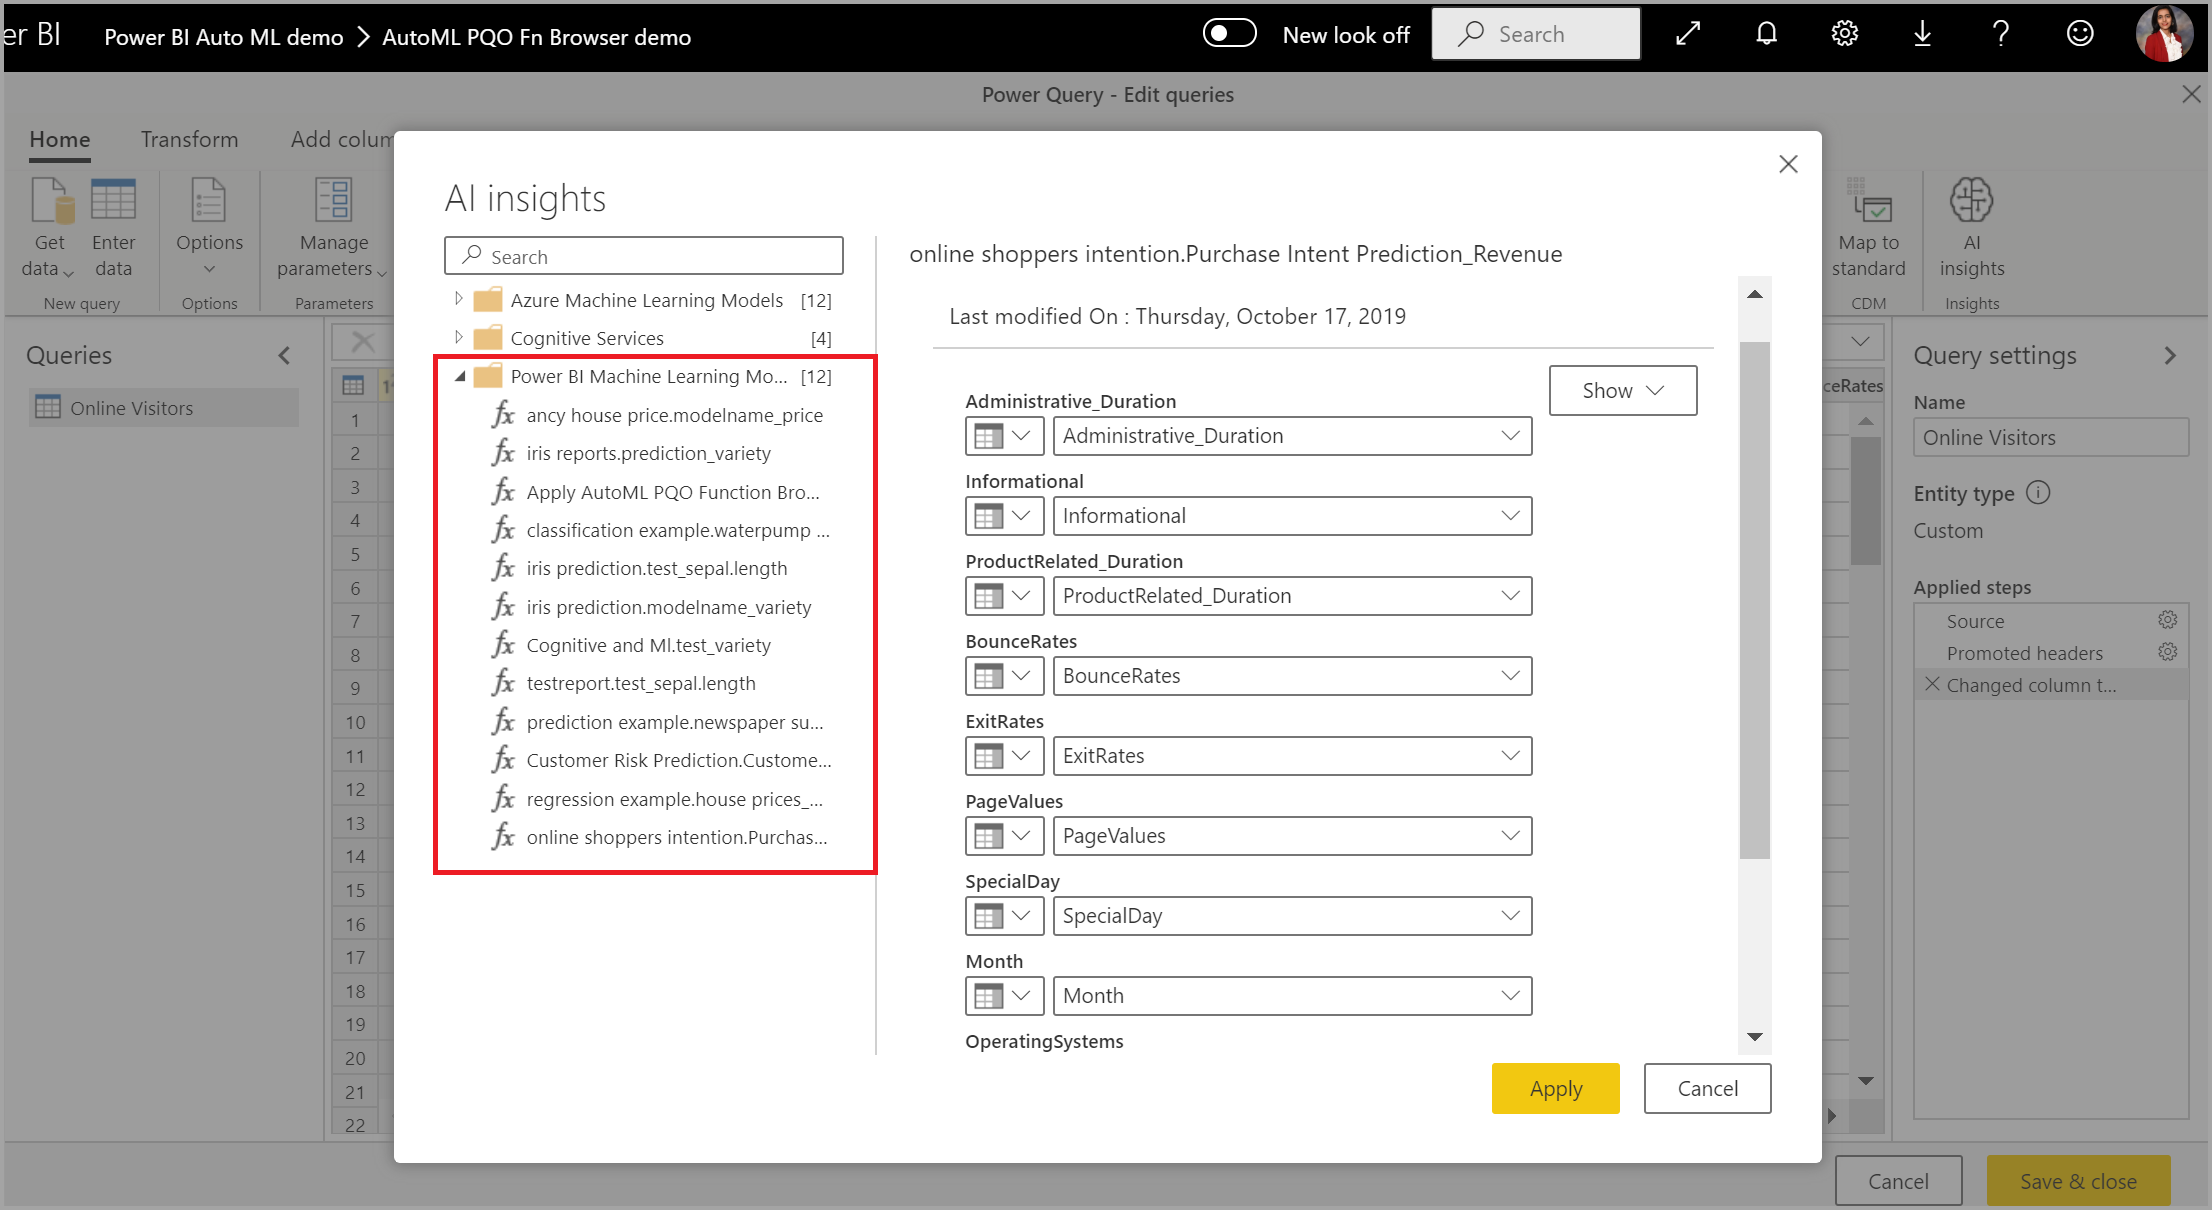Select the BounceRates column dropdown

(x=1285, y=674)
